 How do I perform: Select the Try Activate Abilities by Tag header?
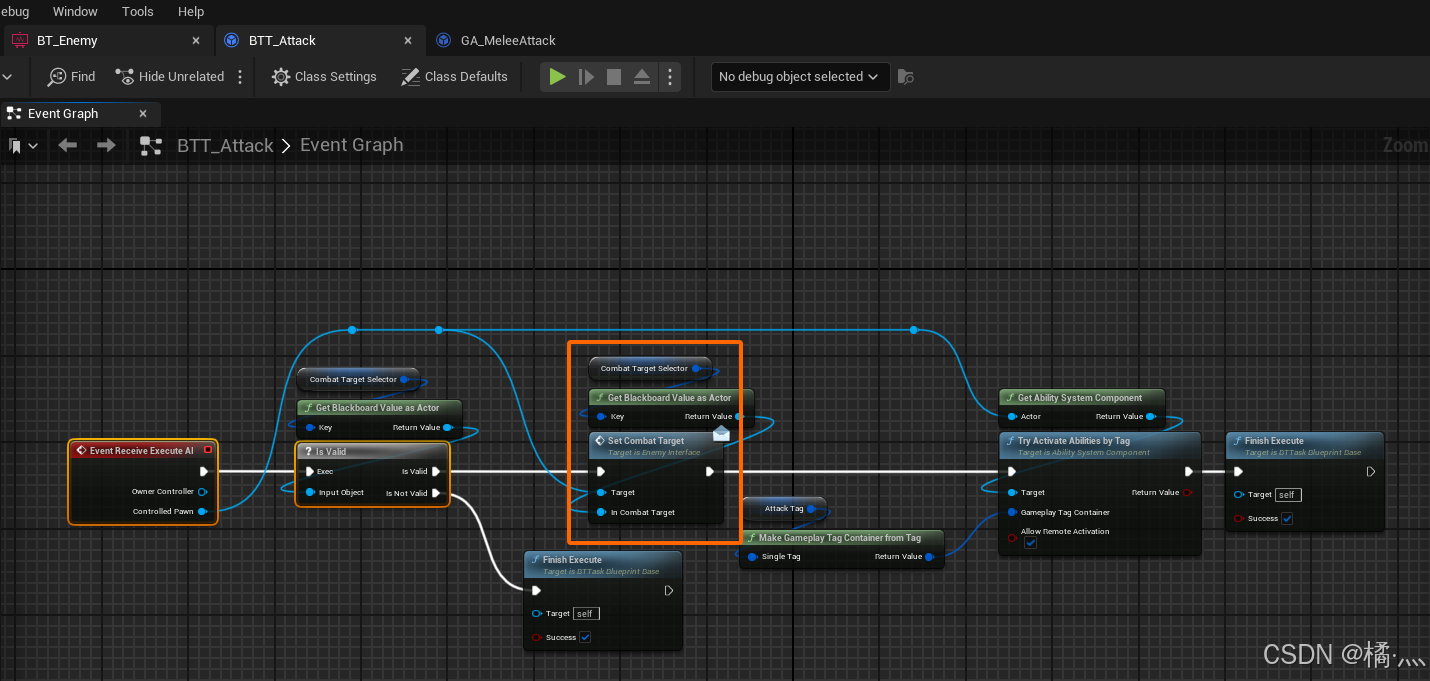[1099, 446]
